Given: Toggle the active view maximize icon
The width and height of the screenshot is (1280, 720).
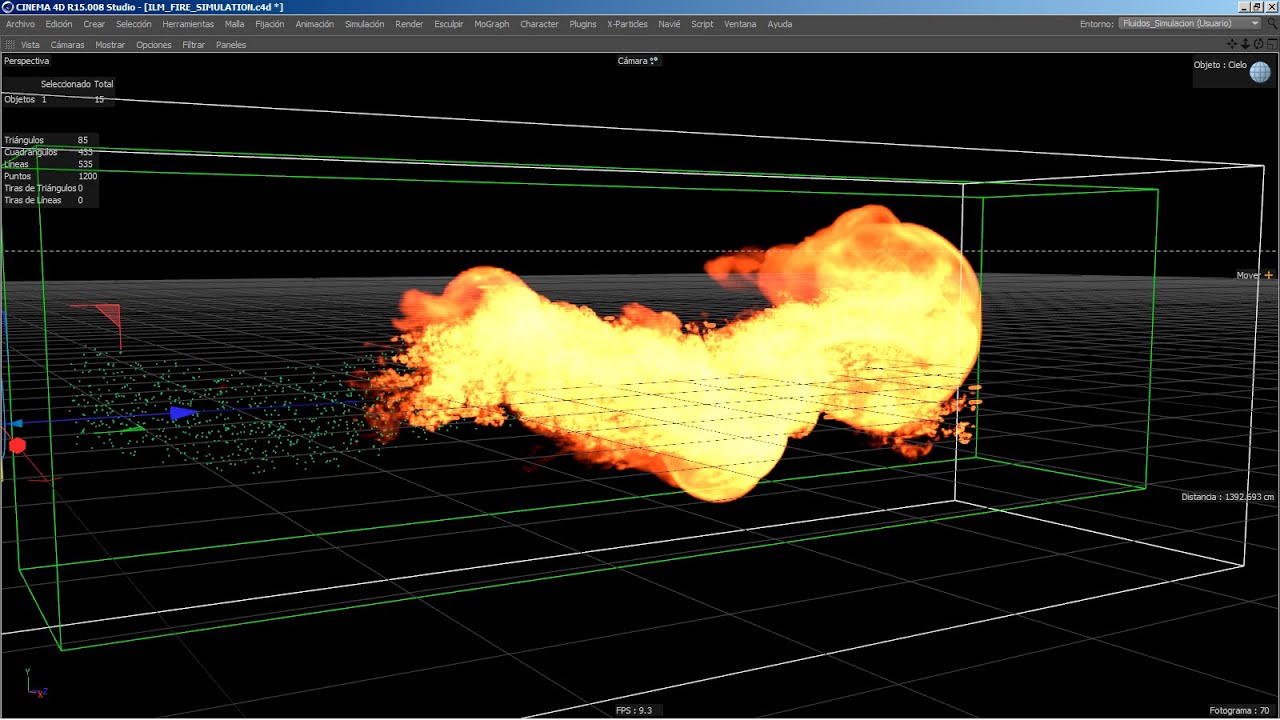Looking at the screenshot, I should click(x=1271, y=44).
